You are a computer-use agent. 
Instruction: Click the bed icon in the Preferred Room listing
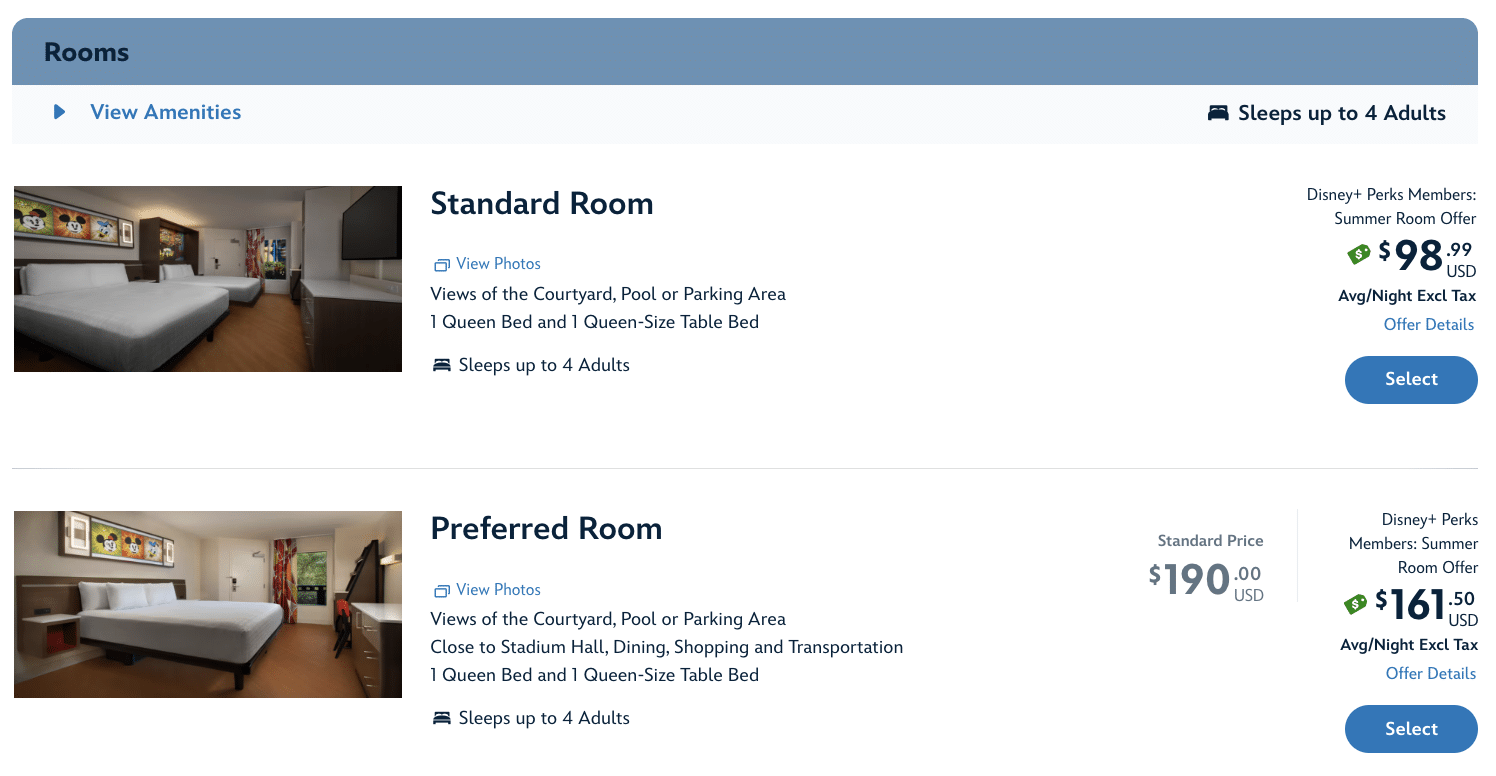coord(441,719)
